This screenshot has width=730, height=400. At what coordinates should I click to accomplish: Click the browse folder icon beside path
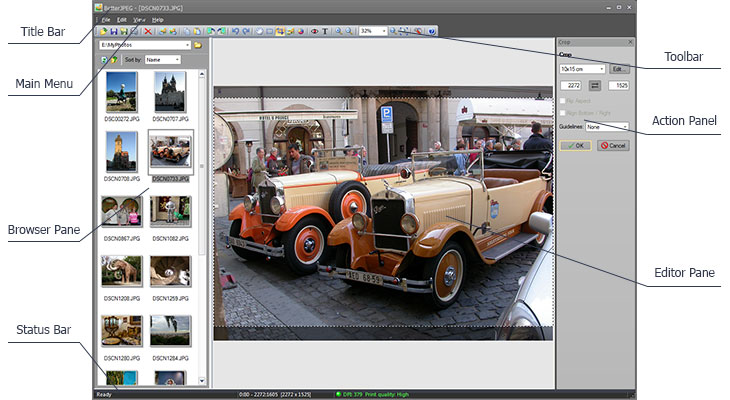pyautogui.click(x=198, y=45)
